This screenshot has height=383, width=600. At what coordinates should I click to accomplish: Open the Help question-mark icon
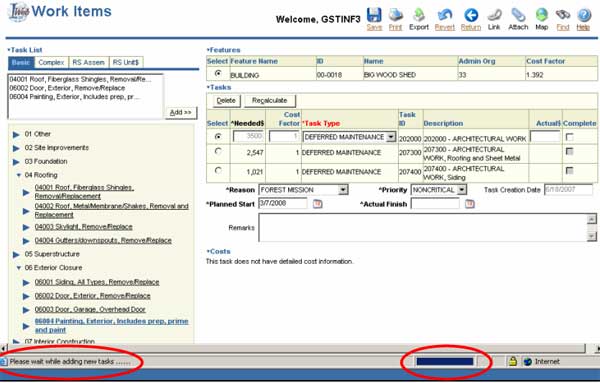[584, 15]
